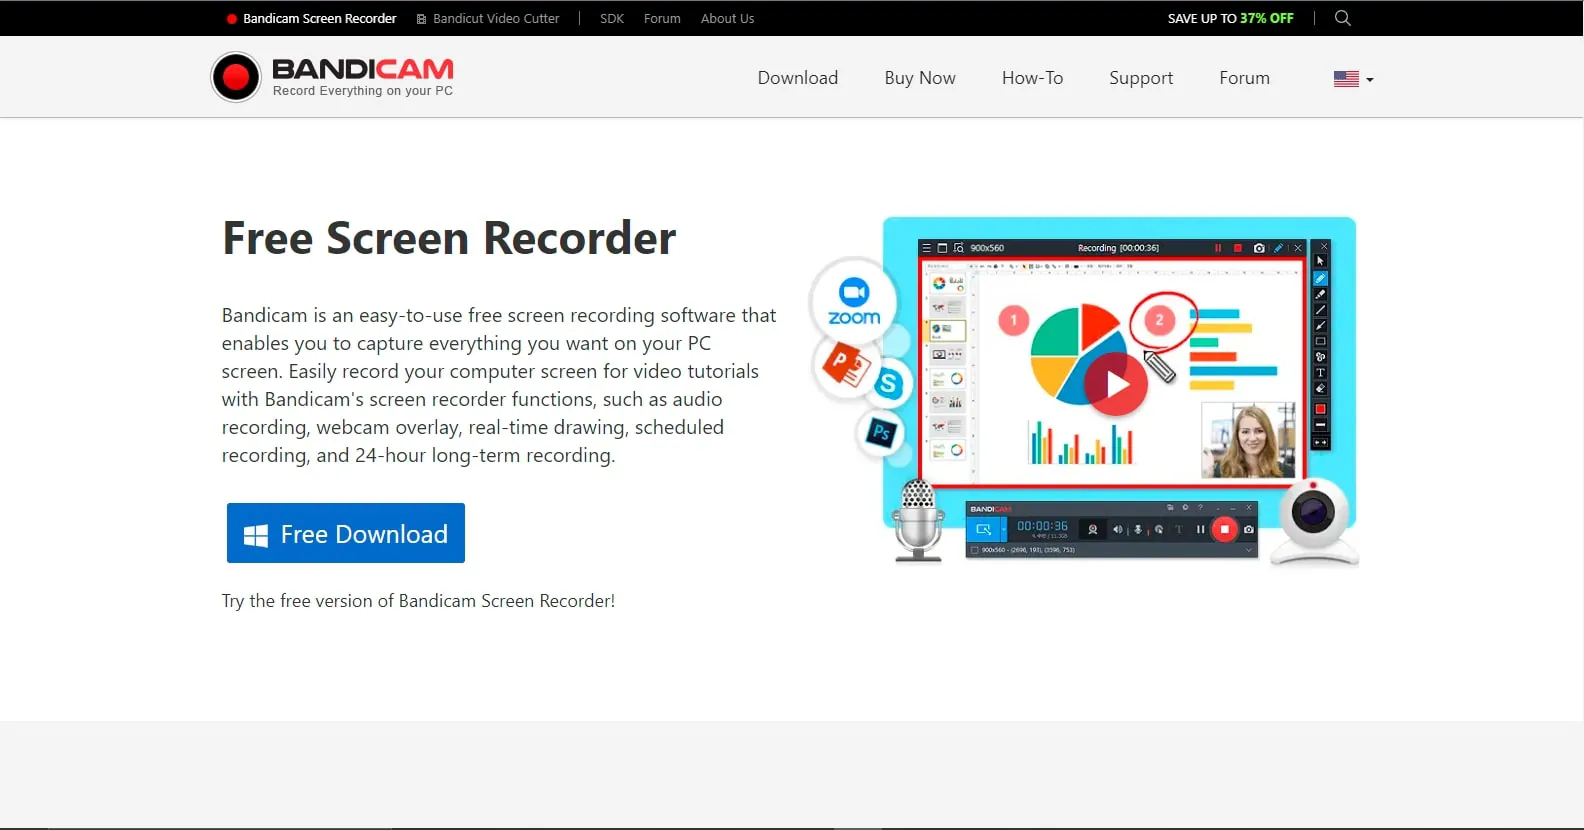Visit the Forum link in the black top bar
This screenshot has height=830, width=1584.
tap(662, 18)
